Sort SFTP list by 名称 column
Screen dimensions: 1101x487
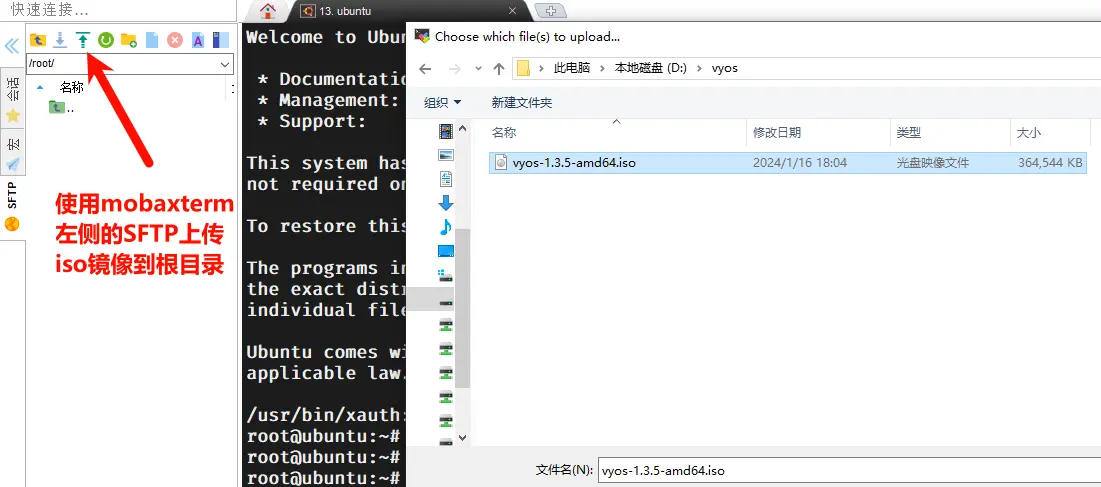[72, 87]
